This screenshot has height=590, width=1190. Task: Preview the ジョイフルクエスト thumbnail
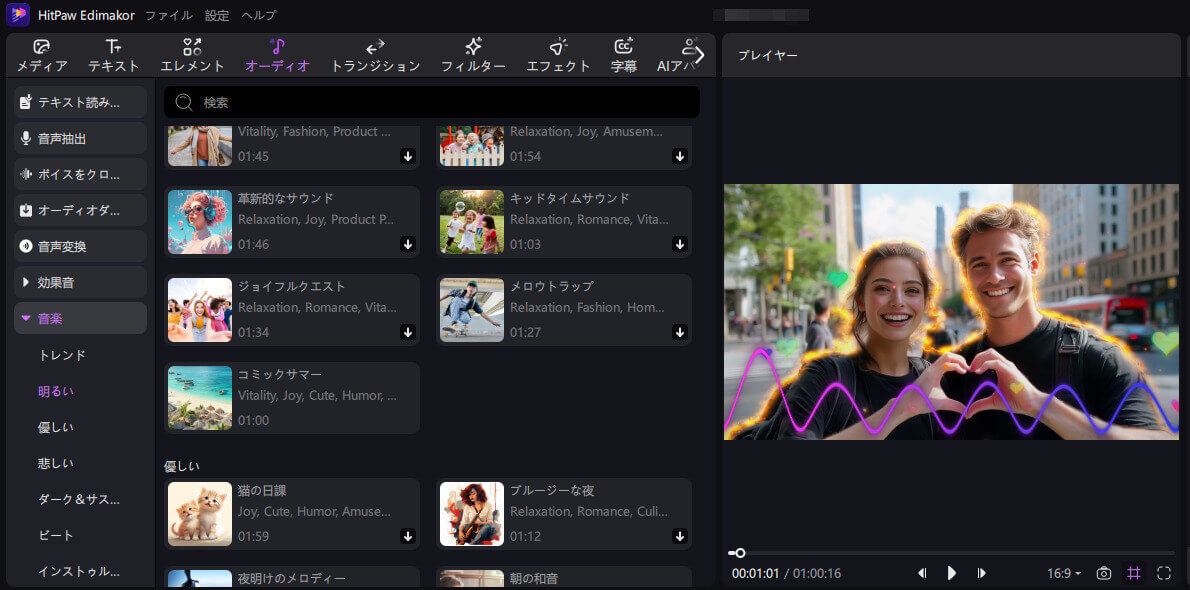click(x=200, y=310)
